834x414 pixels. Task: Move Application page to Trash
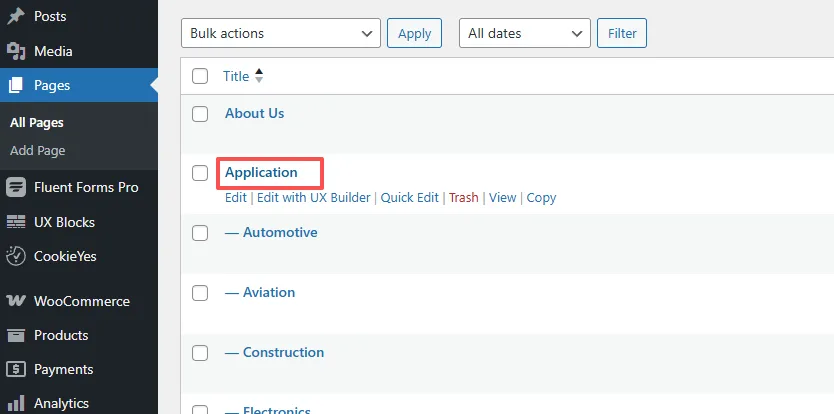pos(463,197)
